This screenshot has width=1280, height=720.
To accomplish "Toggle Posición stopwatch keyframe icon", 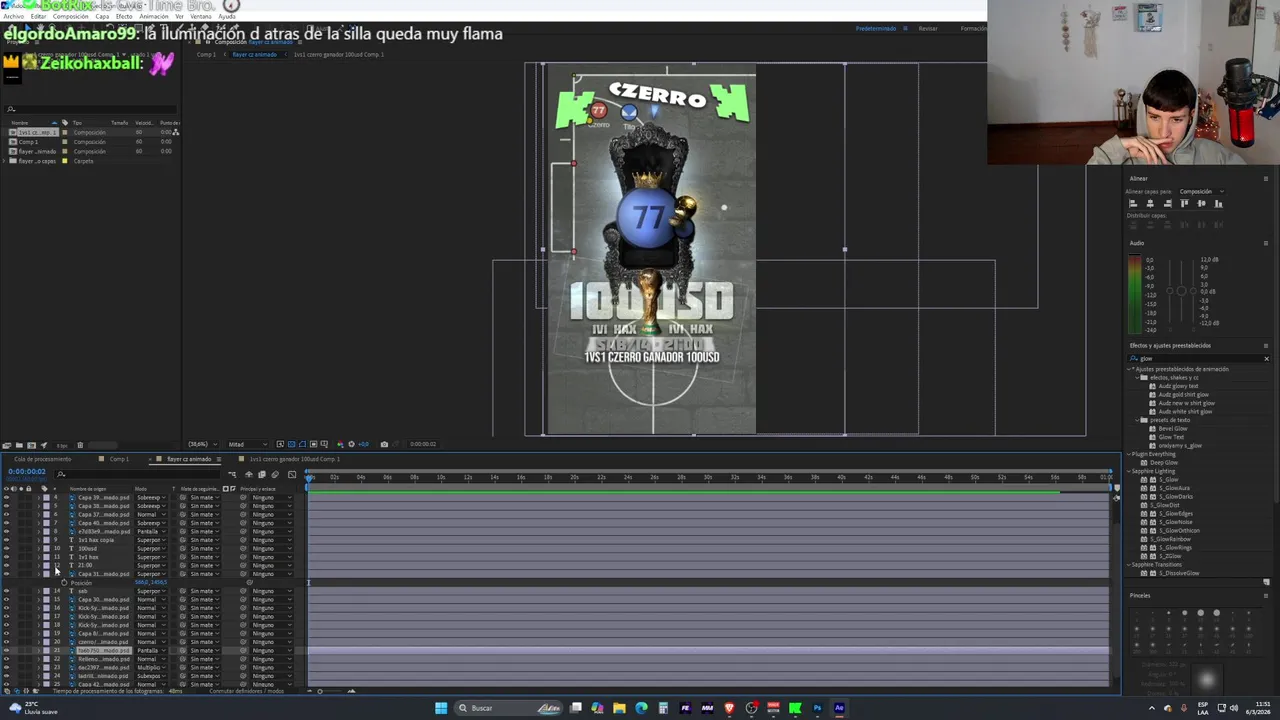I will pyautogui.click(x=64, y=583).
